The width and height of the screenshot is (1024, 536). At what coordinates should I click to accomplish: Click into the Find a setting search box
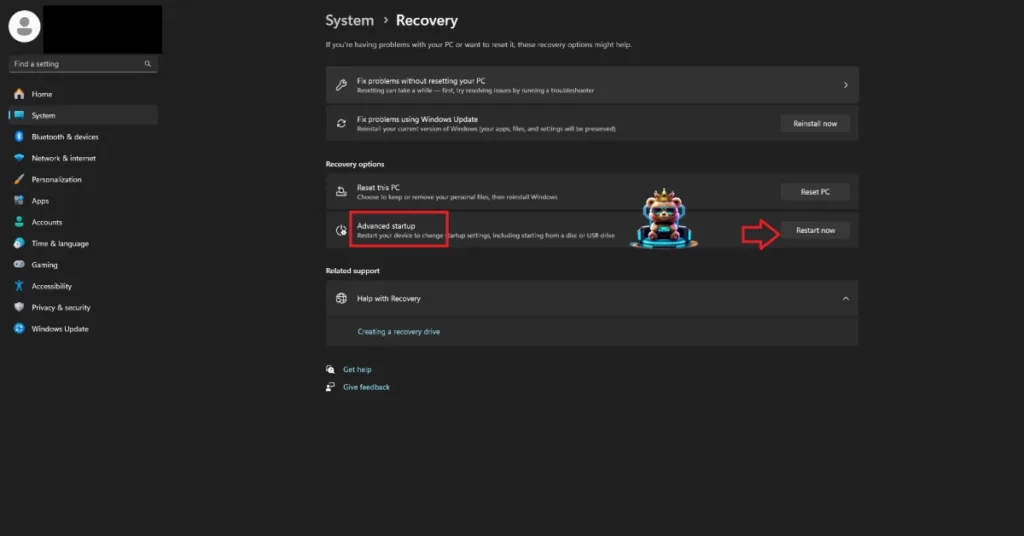[x=82, y=64]
